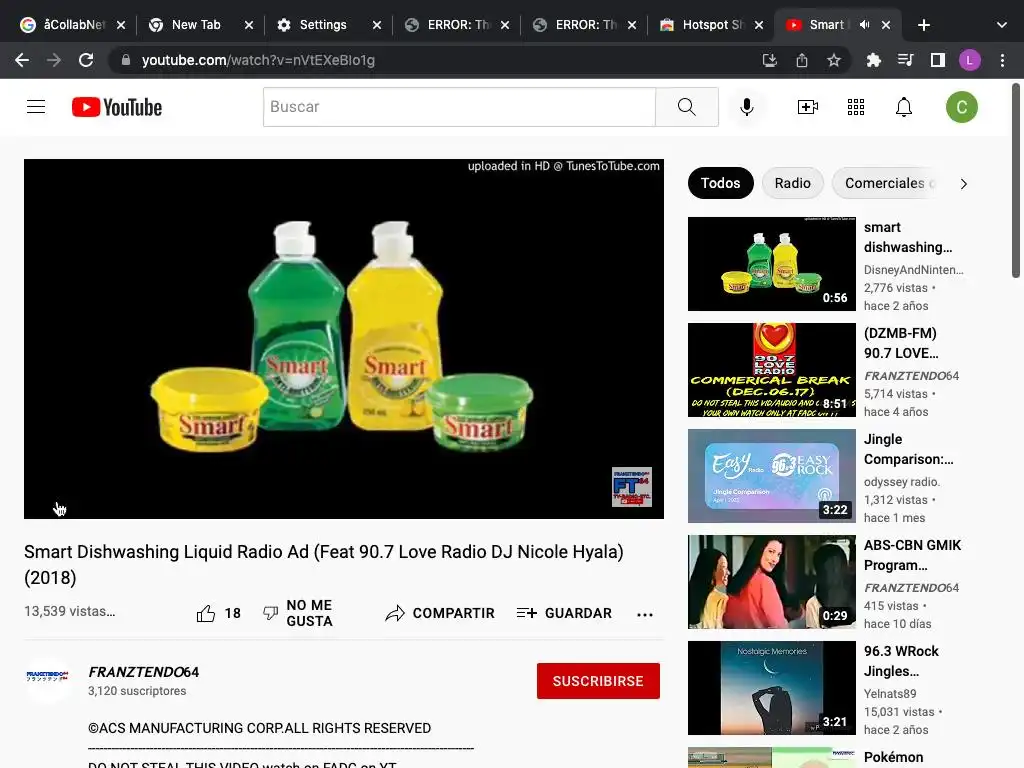Click the search magnifier button

tap(686, 106)
